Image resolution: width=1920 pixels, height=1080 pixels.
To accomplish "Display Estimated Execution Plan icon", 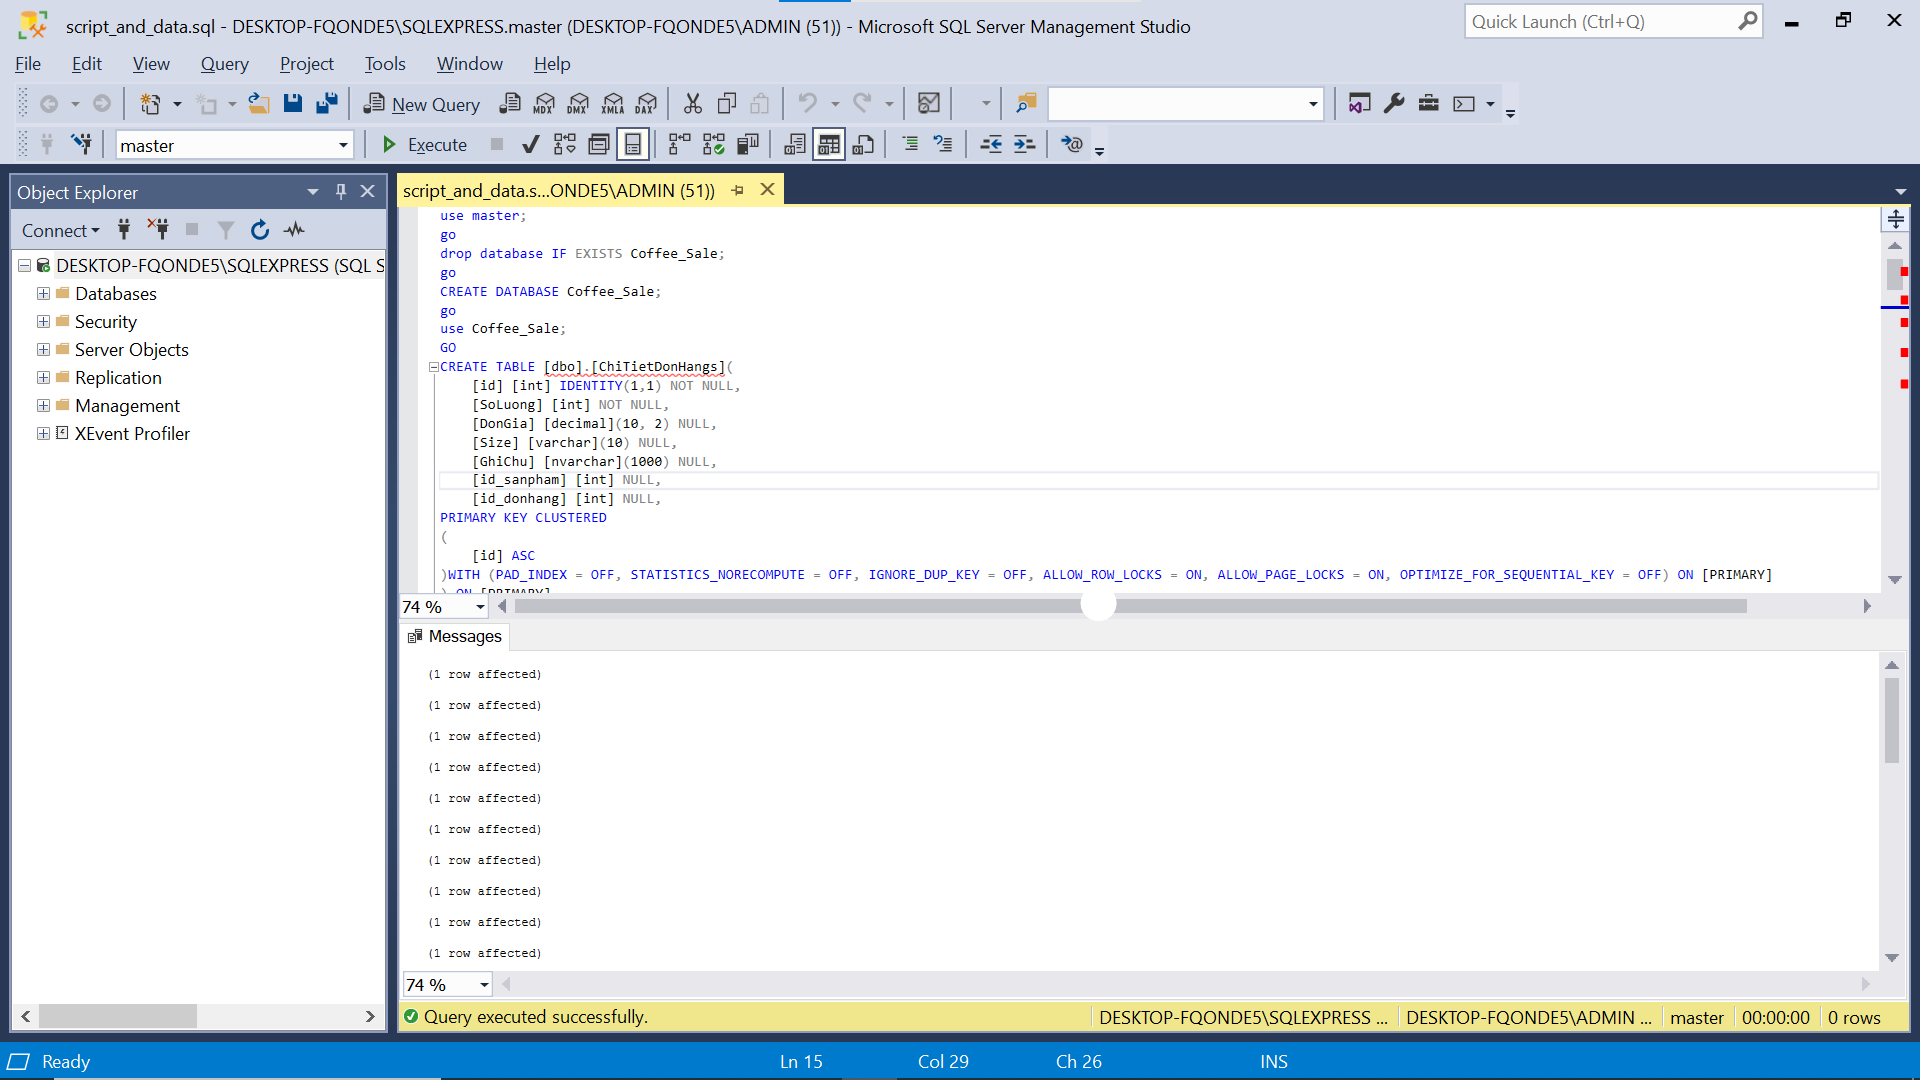I will pos(565,145).
